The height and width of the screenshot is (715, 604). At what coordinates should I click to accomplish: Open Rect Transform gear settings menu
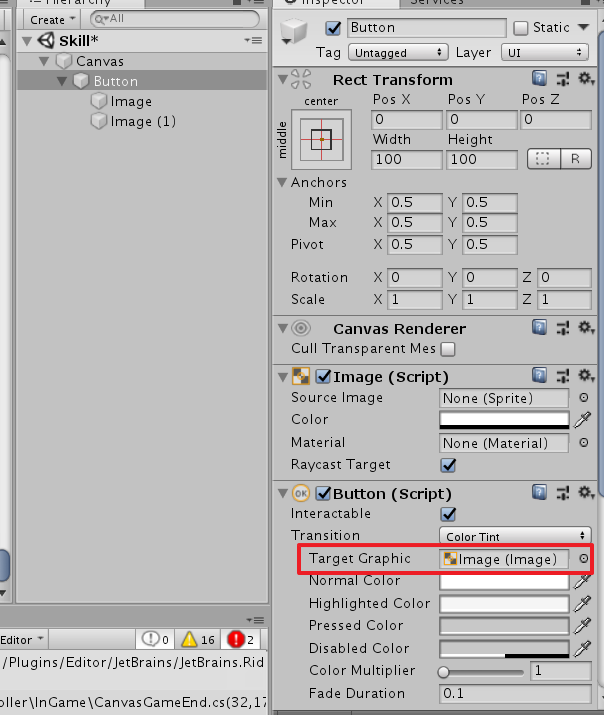[x=586, y=79]
